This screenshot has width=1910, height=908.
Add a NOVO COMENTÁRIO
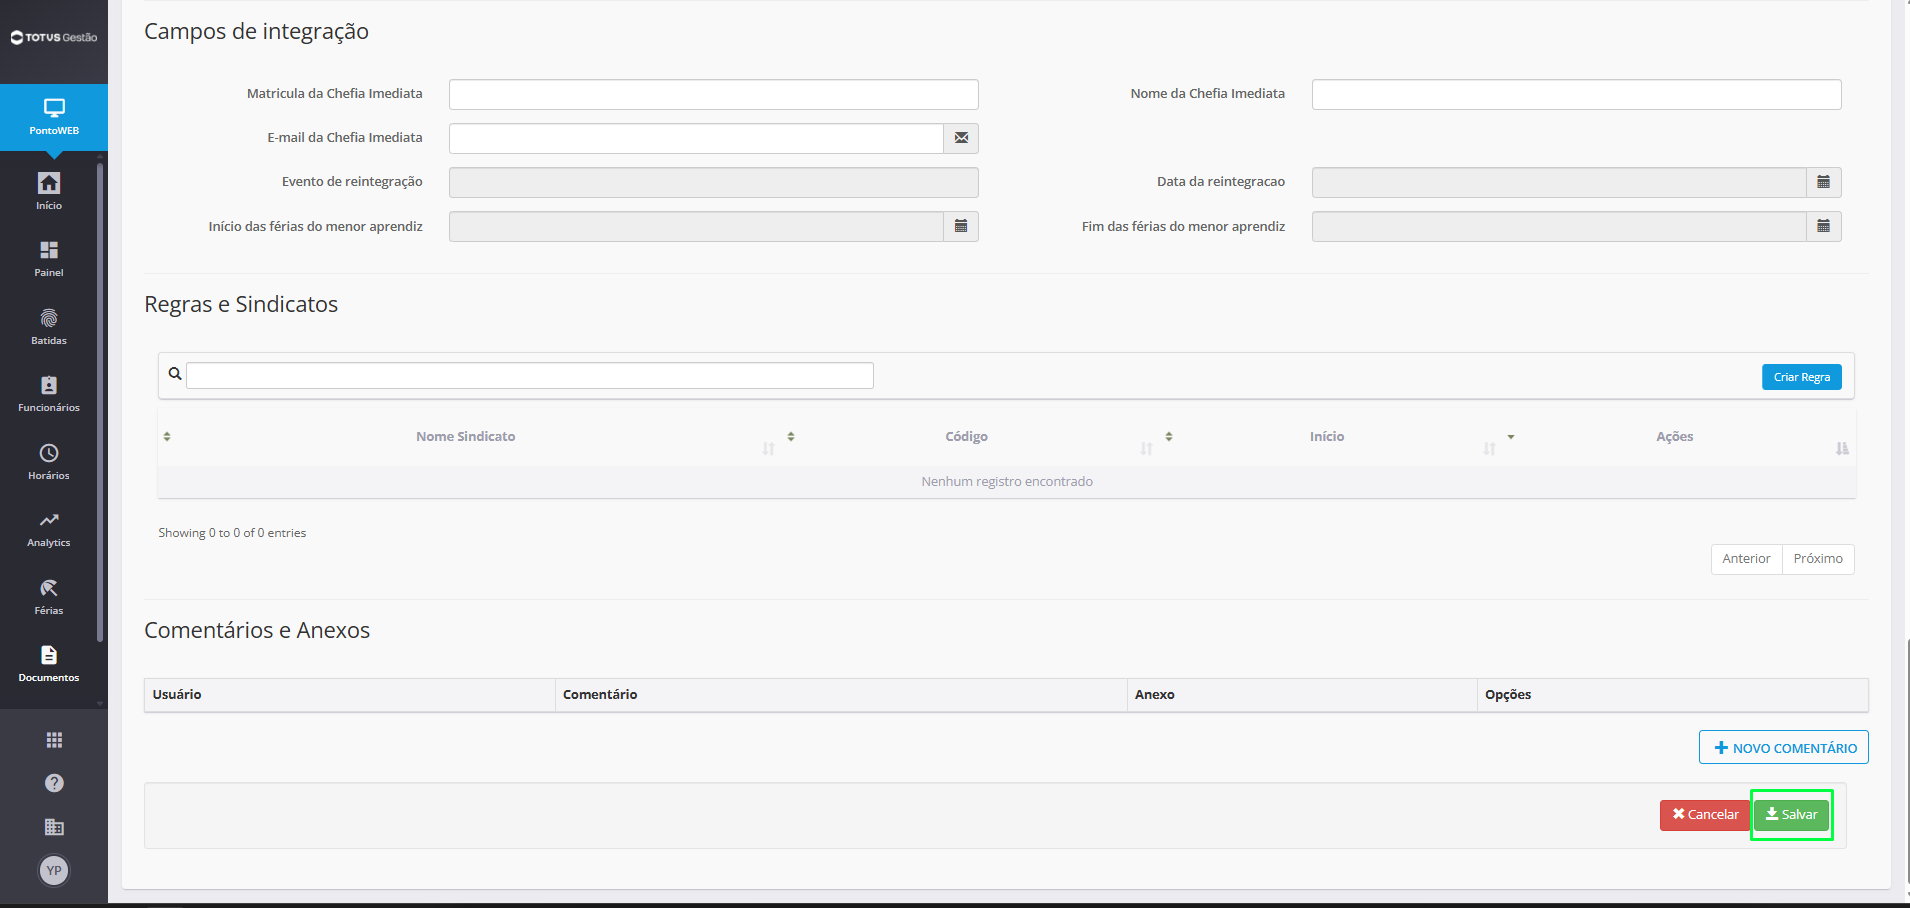coord(1784,747)
